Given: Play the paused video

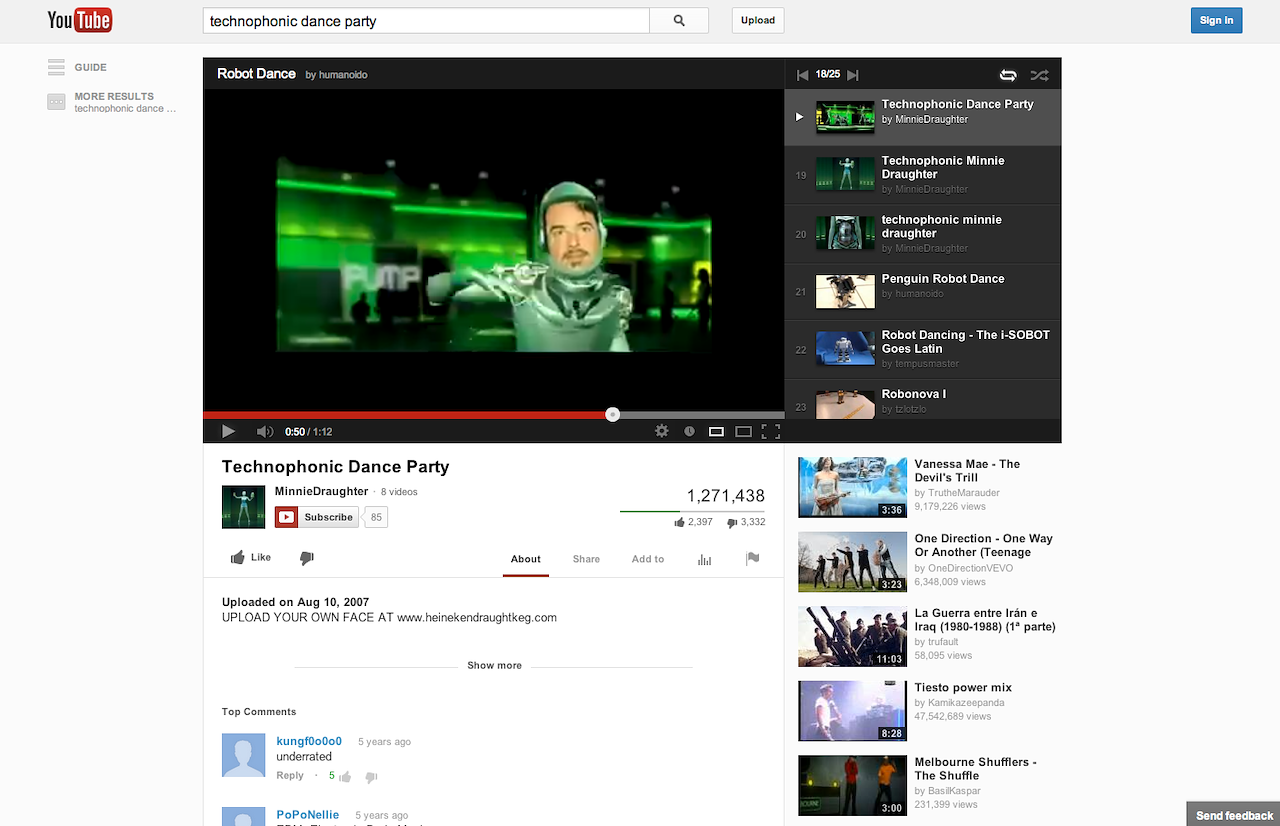Looking at the screenshot, I should pyautogui.click(x=228, y=431).
